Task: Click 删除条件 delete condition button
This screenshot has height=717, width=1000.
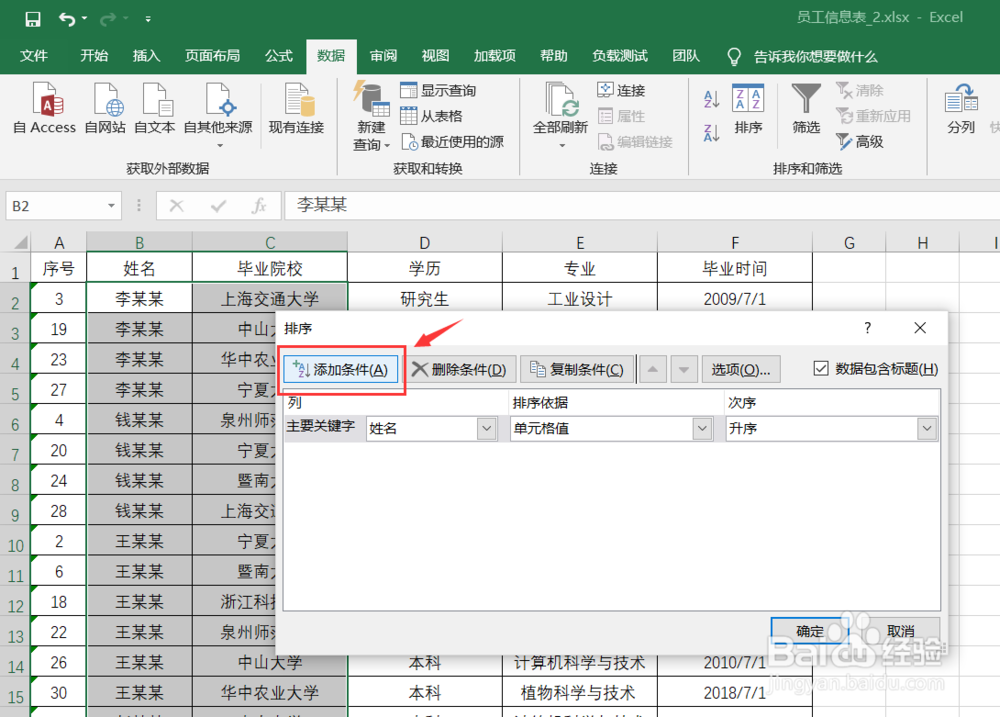Action: pyautogui.click(x=460, y=369)
